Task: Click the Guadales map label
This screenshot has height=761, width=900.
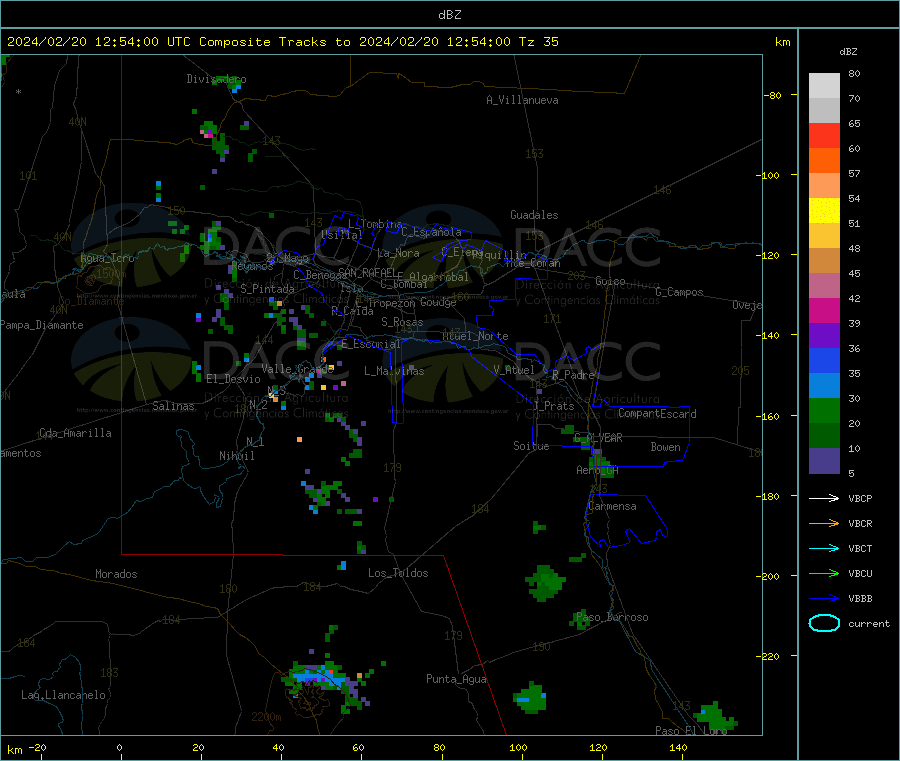Action: [534, 215]
